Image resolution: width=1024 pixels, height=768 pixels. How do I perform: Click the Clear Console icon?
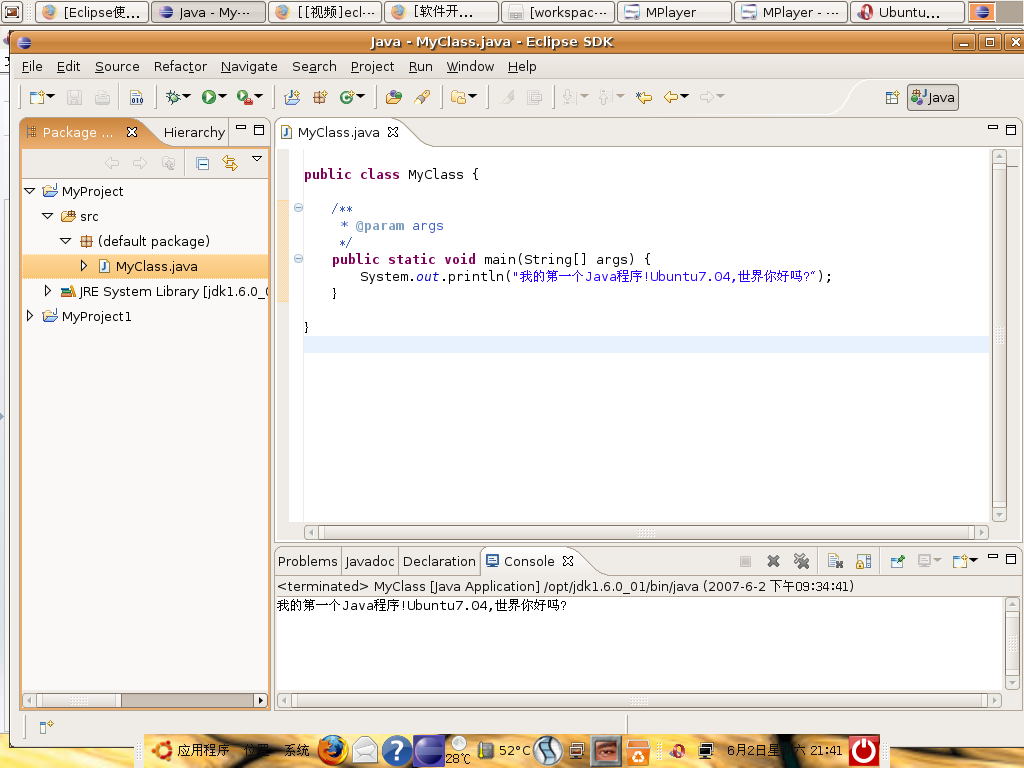point(835,561)
